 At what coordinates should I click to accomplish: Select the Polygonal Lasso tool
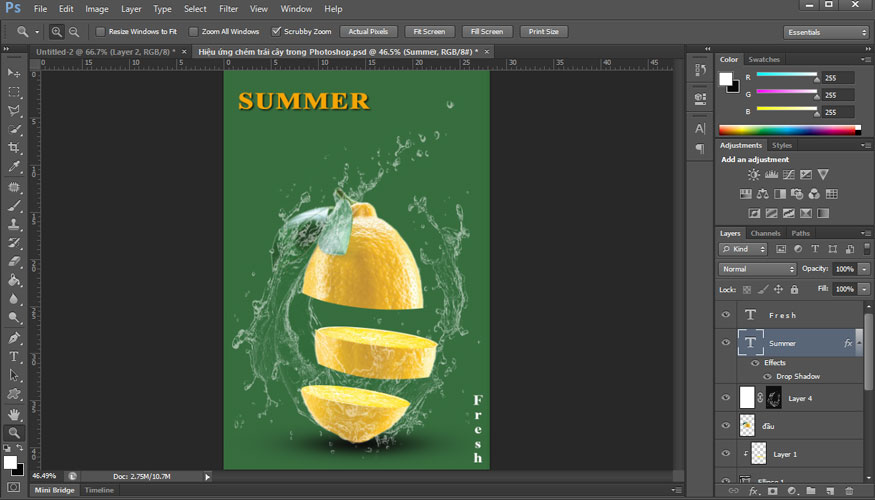[13, 110]
